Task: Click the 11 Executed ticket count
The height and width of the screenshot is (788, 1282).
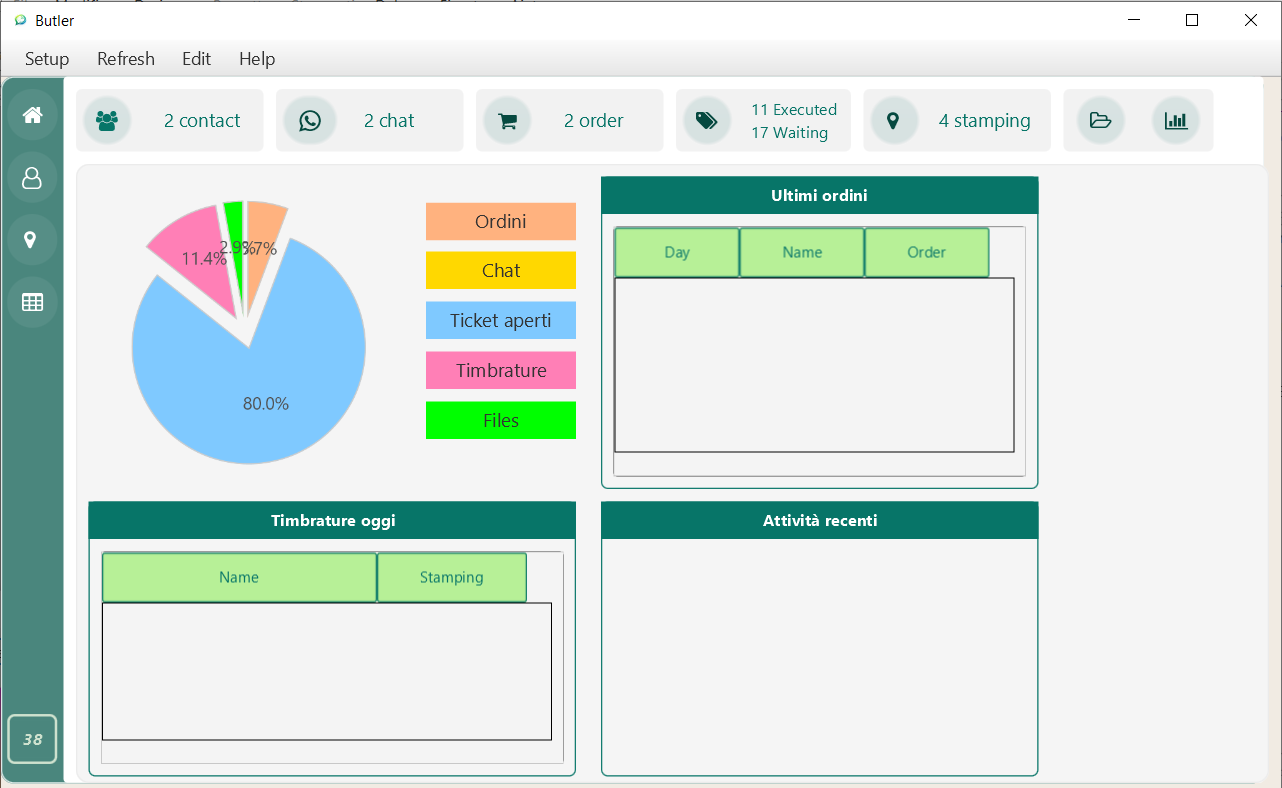Action: [794, 110]
